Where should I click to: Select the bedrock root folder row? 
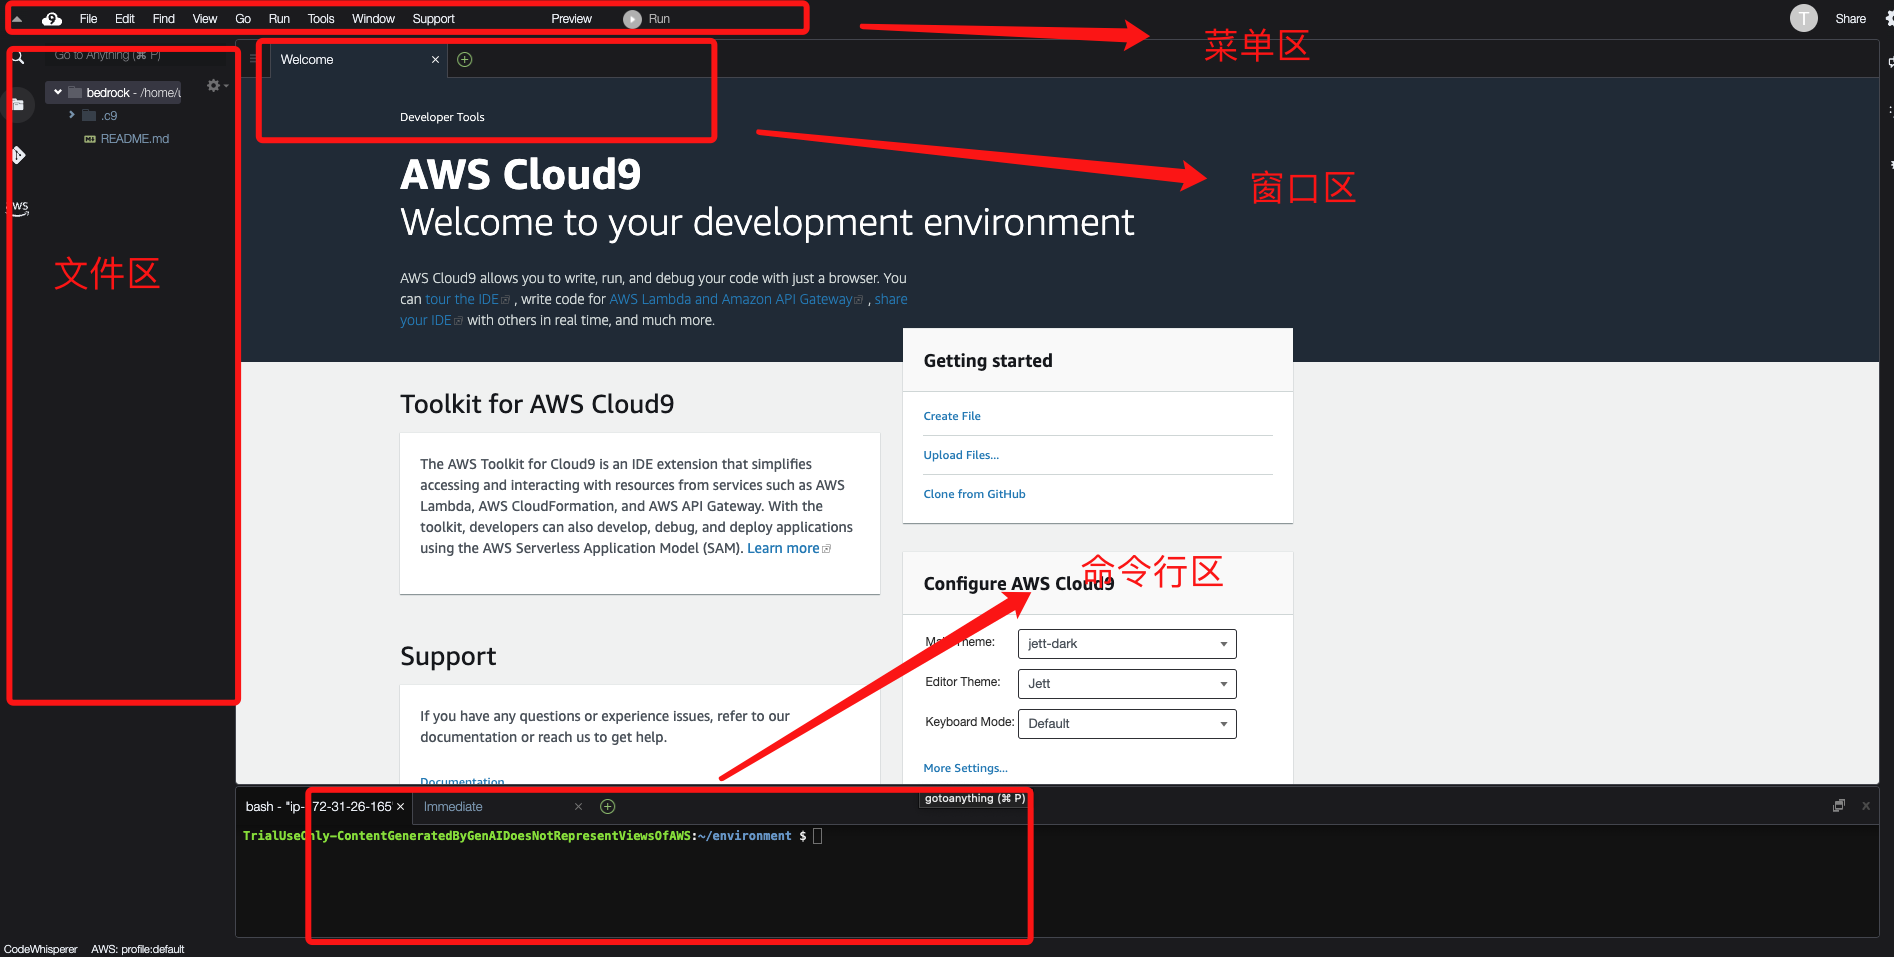114,92
